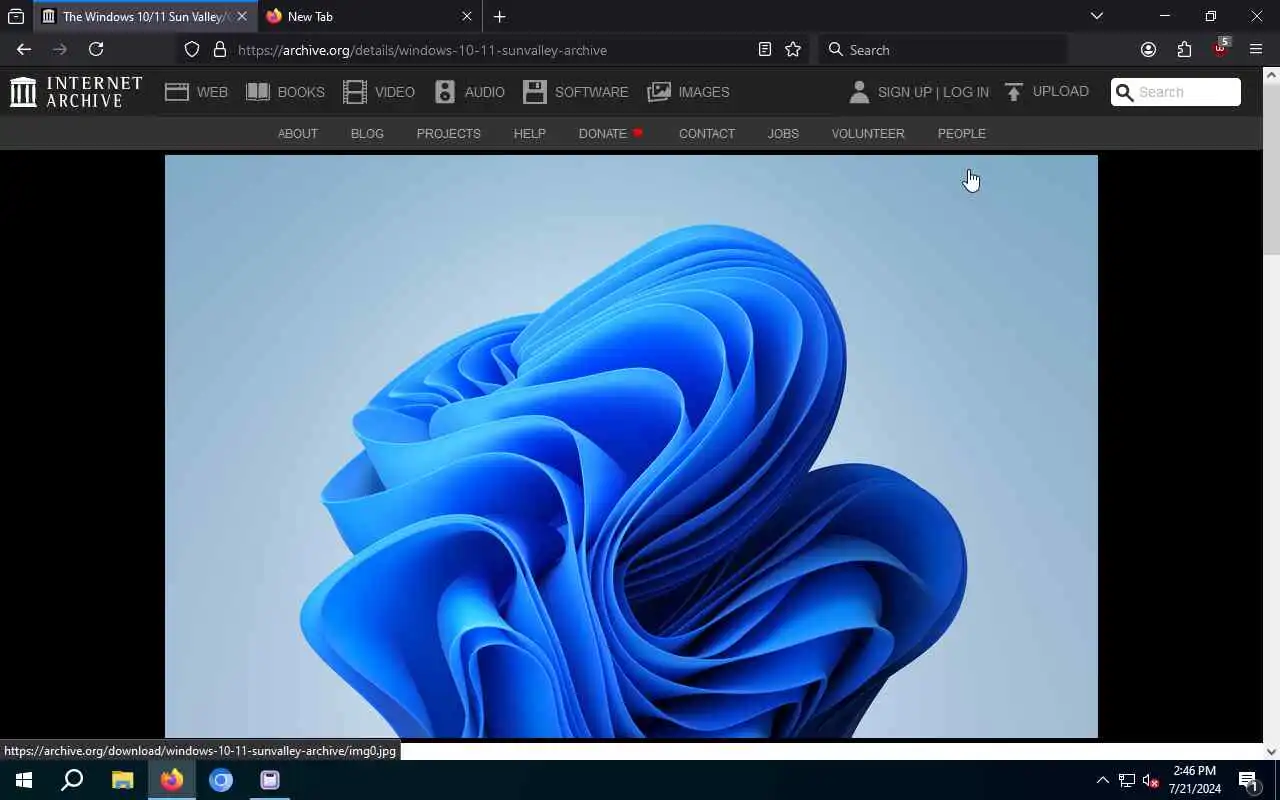Open VOLUNTEER link

(868, 133)
